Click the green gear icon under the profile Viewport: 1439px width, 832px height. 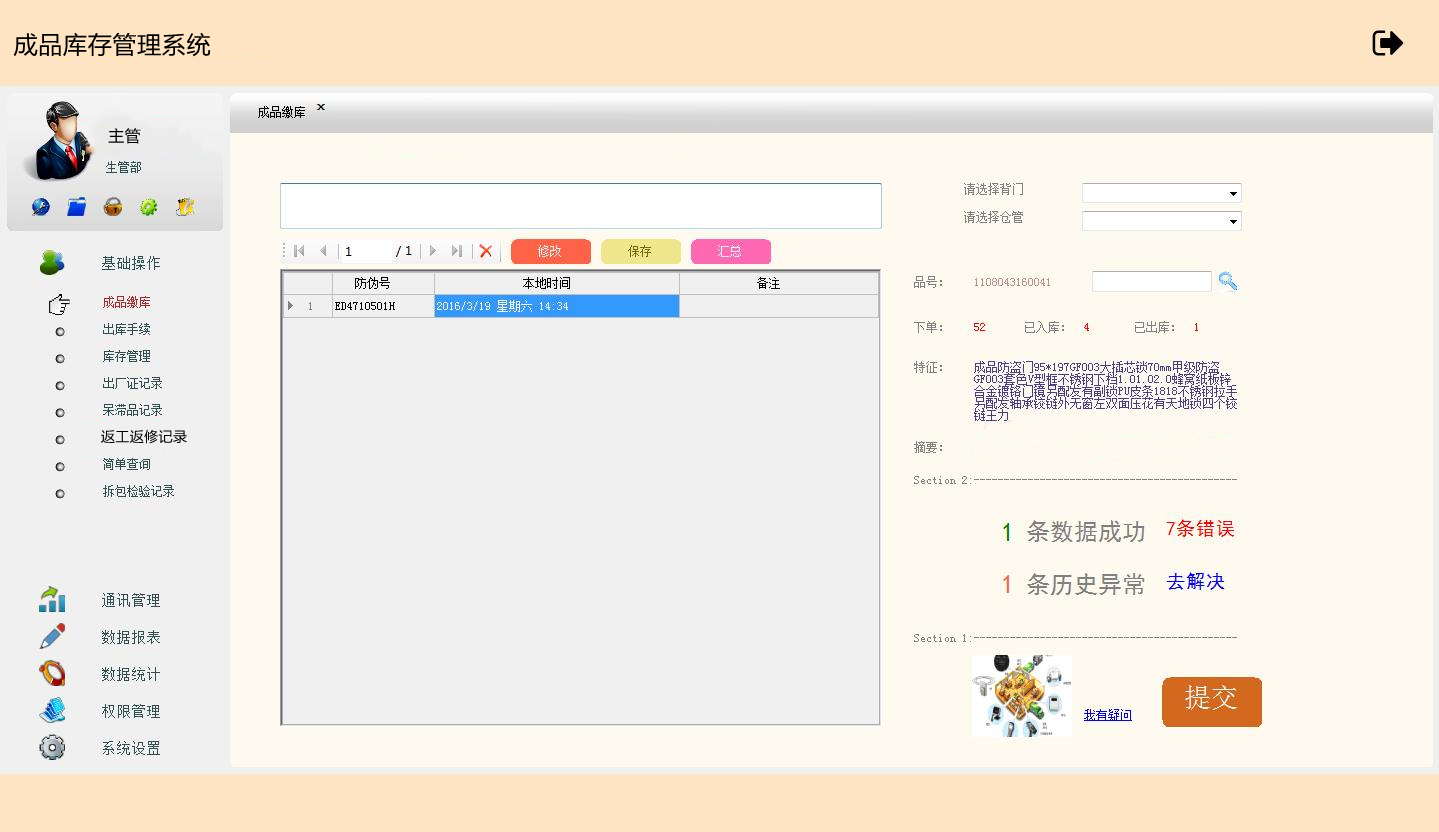point(149,207)
